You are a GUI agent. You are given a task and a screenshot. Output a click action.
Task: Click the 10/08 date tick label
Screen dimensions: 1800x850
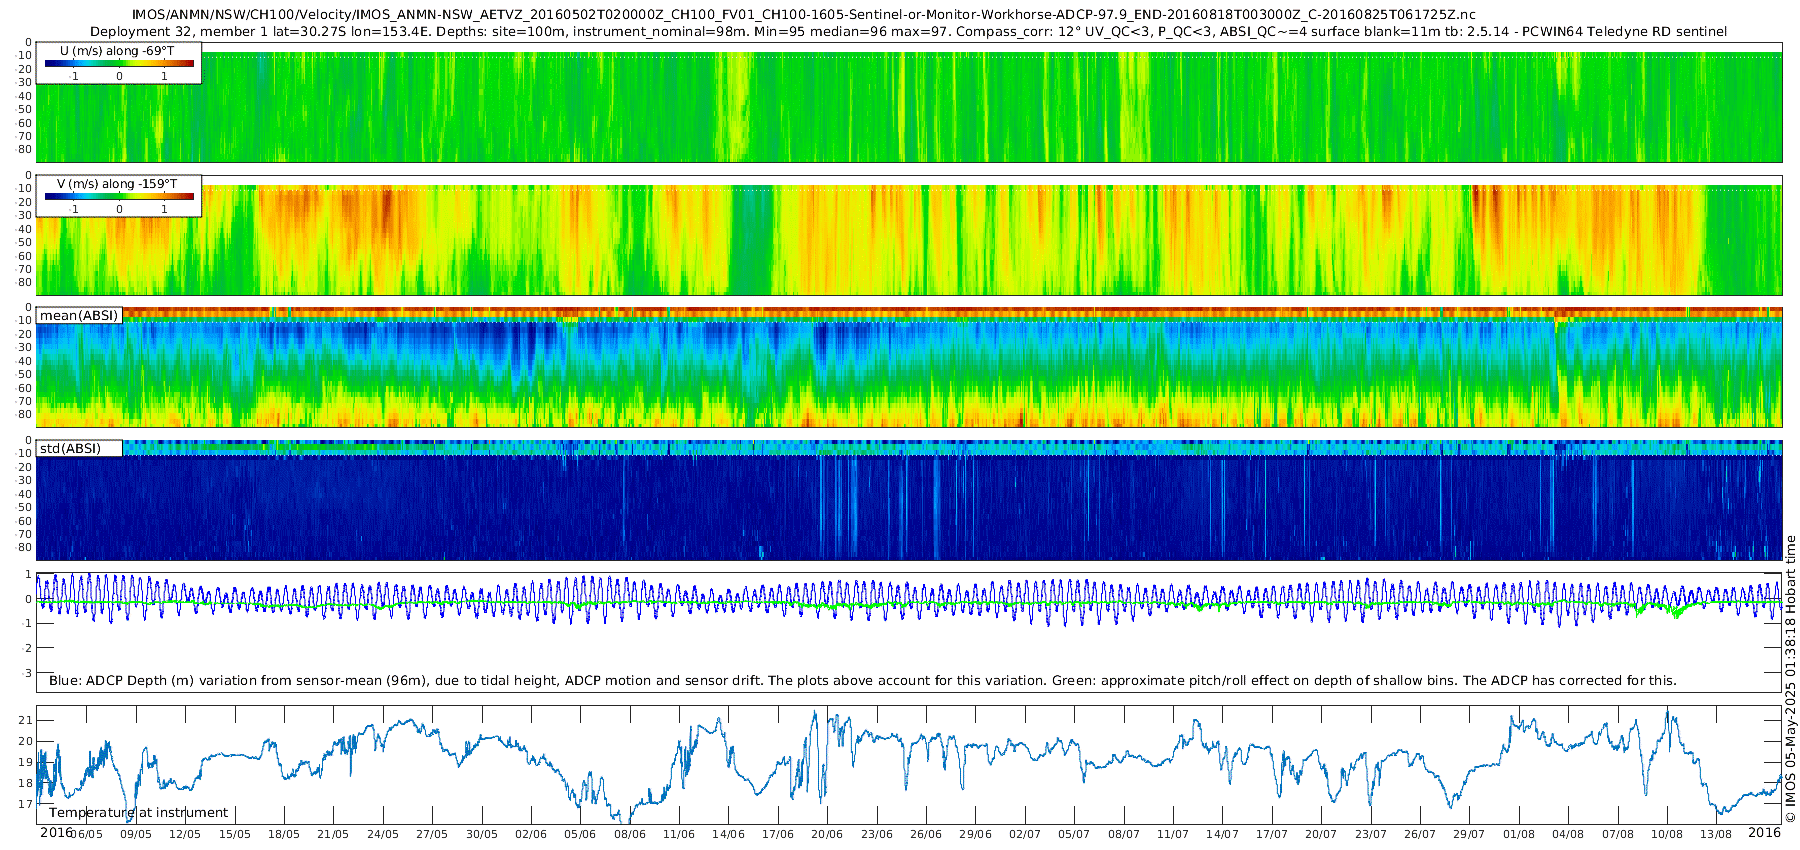point(1666,834)
